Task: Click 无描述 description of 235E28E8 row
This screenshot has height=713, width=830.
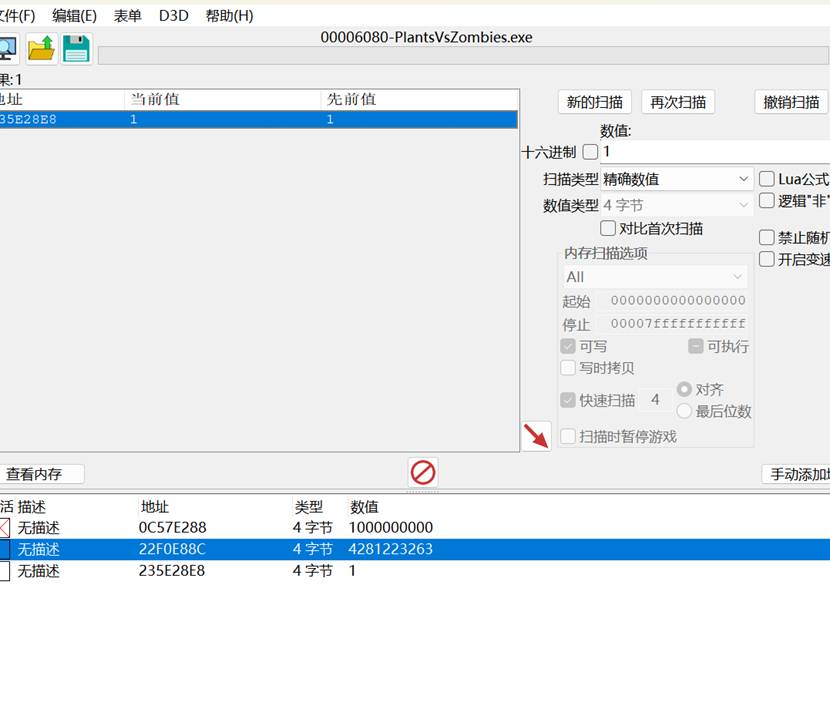Action: point(39,571)
